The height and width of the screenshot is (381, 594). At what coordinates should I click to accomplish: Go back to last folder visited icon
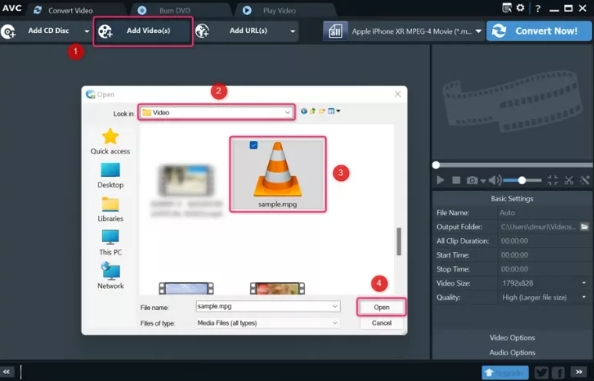coord(304,111)
